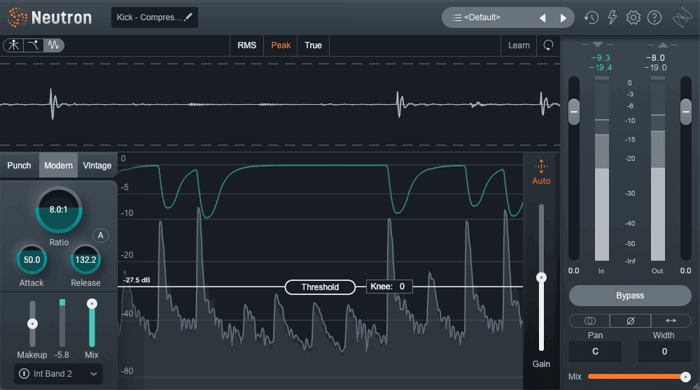This screenshot has width=700, height=390.
Task: Click the output RMS reading -19.0
Action: [655, 68]
